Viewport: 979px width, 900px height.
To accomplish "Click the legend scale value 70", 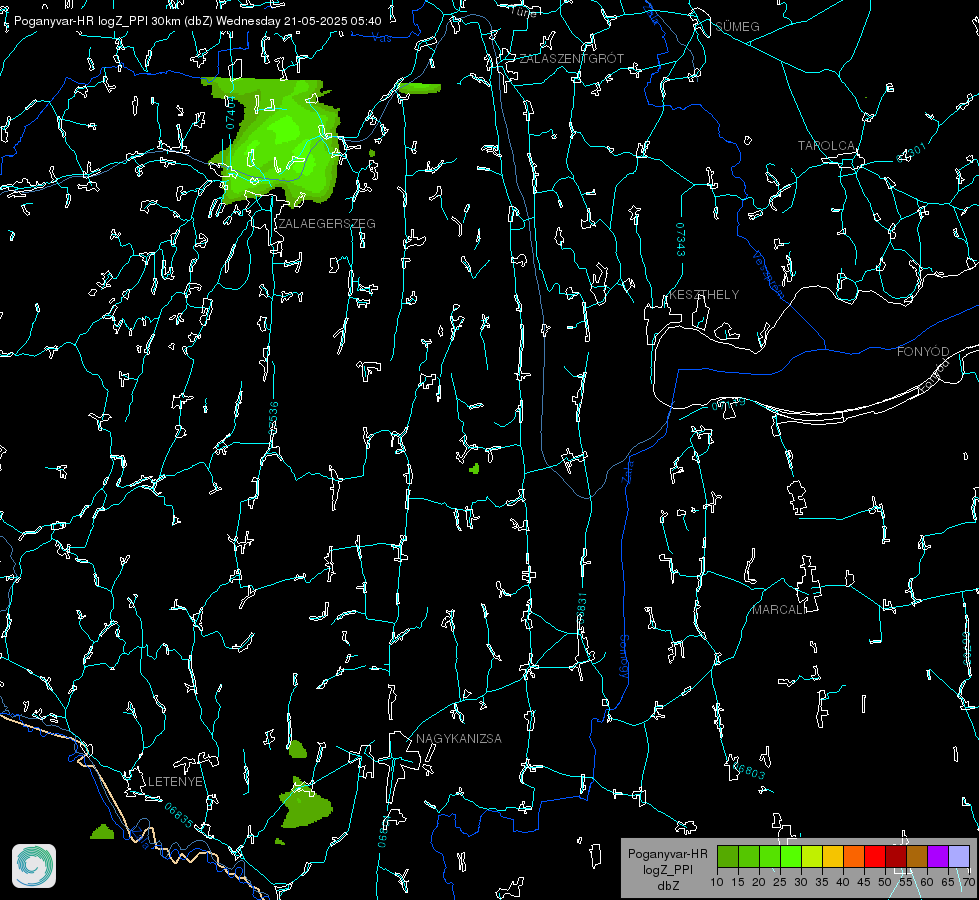I will point(969,882).
